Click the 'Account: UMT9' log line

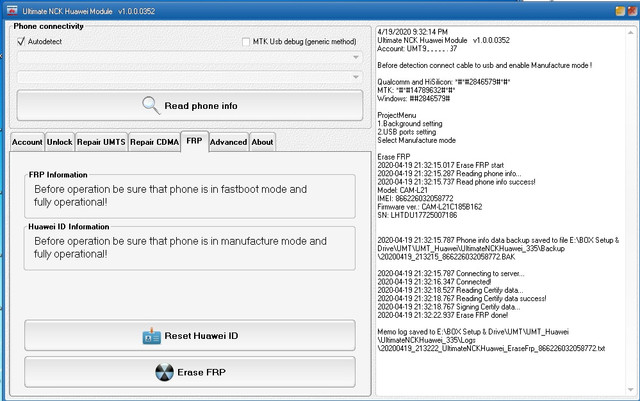(x=417, y=49)
